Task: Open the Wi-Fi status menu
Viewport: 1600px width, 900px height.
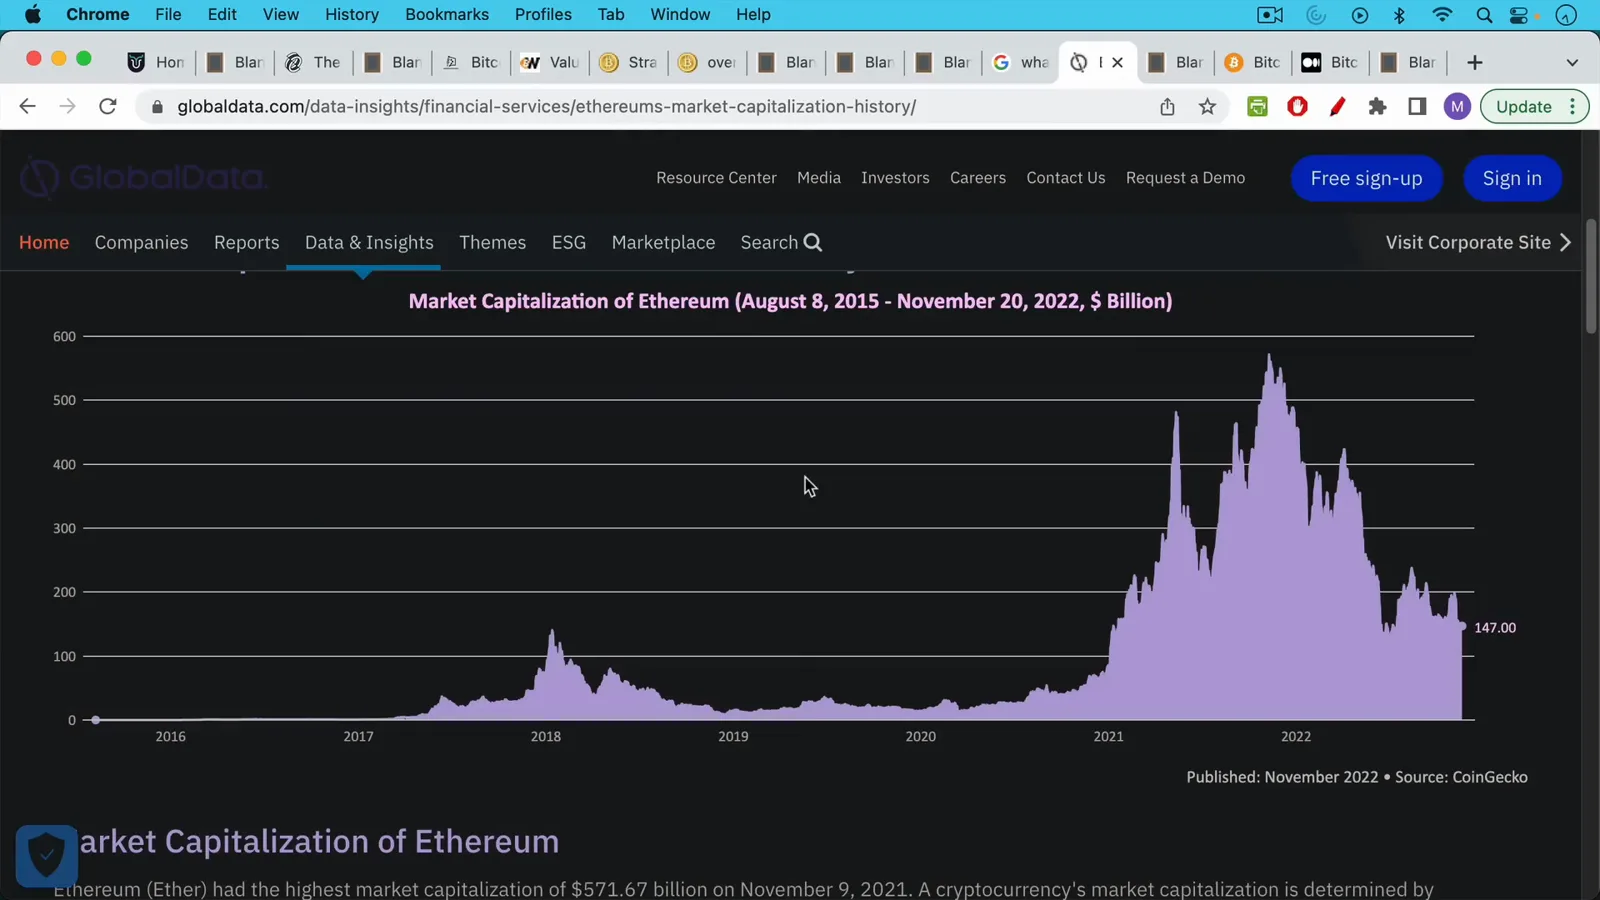Action: pos(1441,15)
